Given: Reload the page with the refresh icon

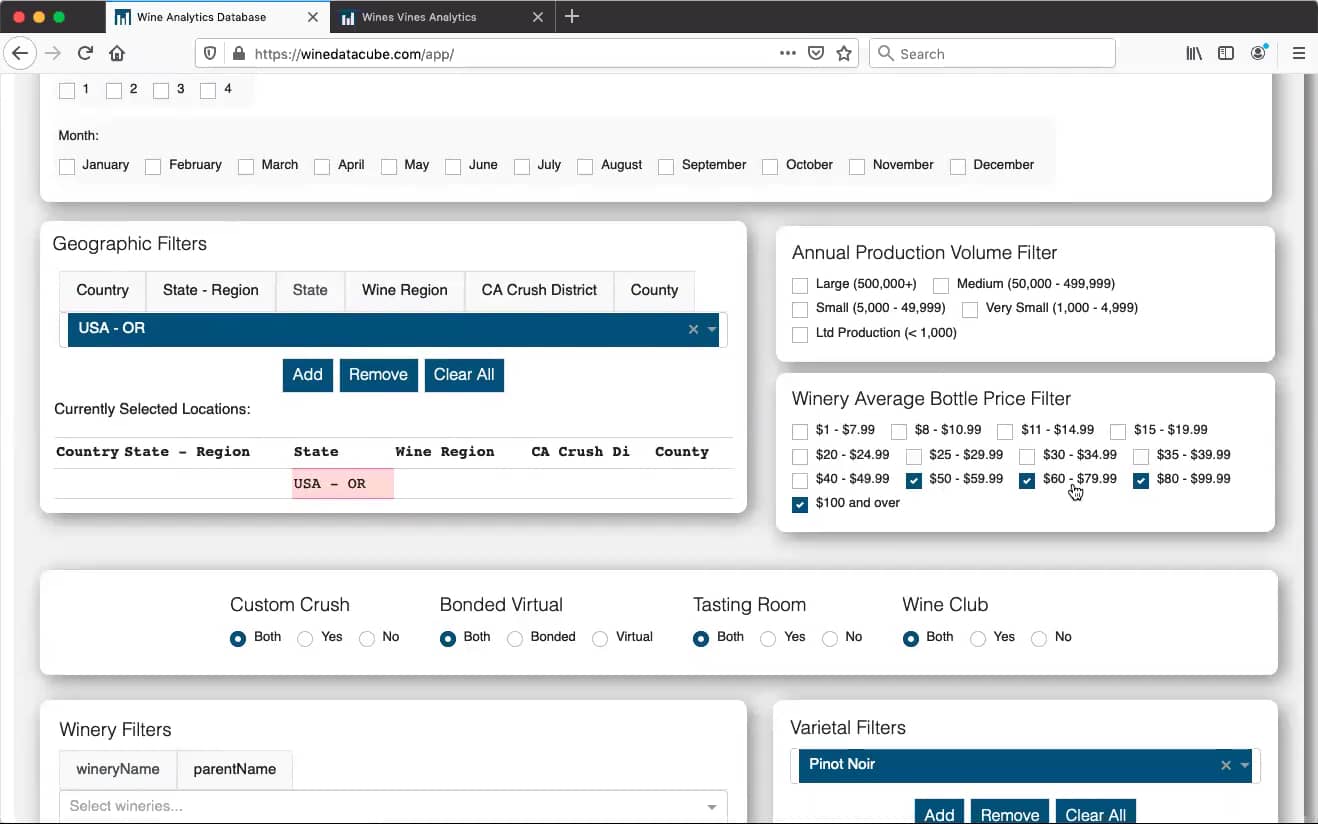Looking at the screenshot, I should click(x=85, y=53).
